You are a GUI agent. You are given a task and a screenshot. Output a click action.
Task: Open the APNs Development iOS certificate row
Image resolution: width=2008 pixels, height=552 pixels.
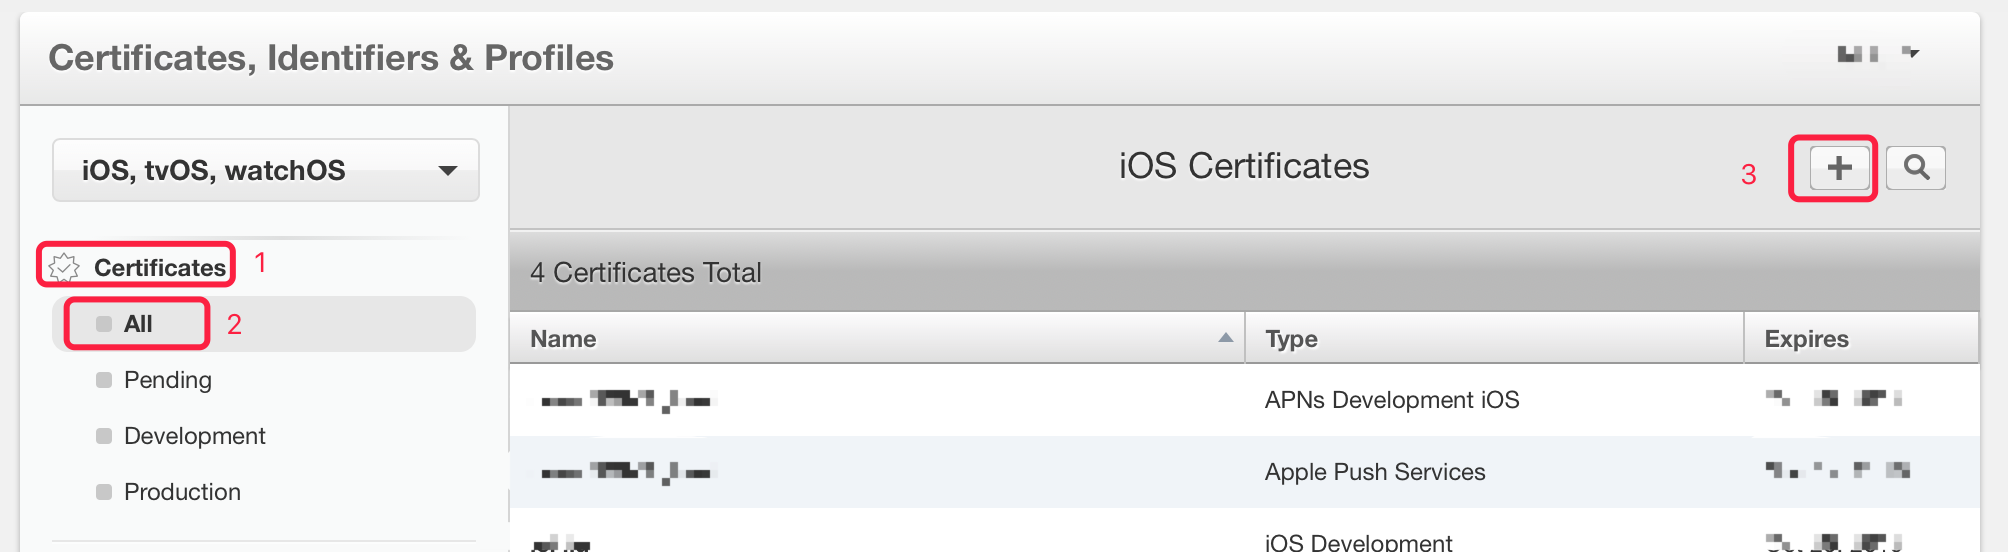click(1244, 400)
